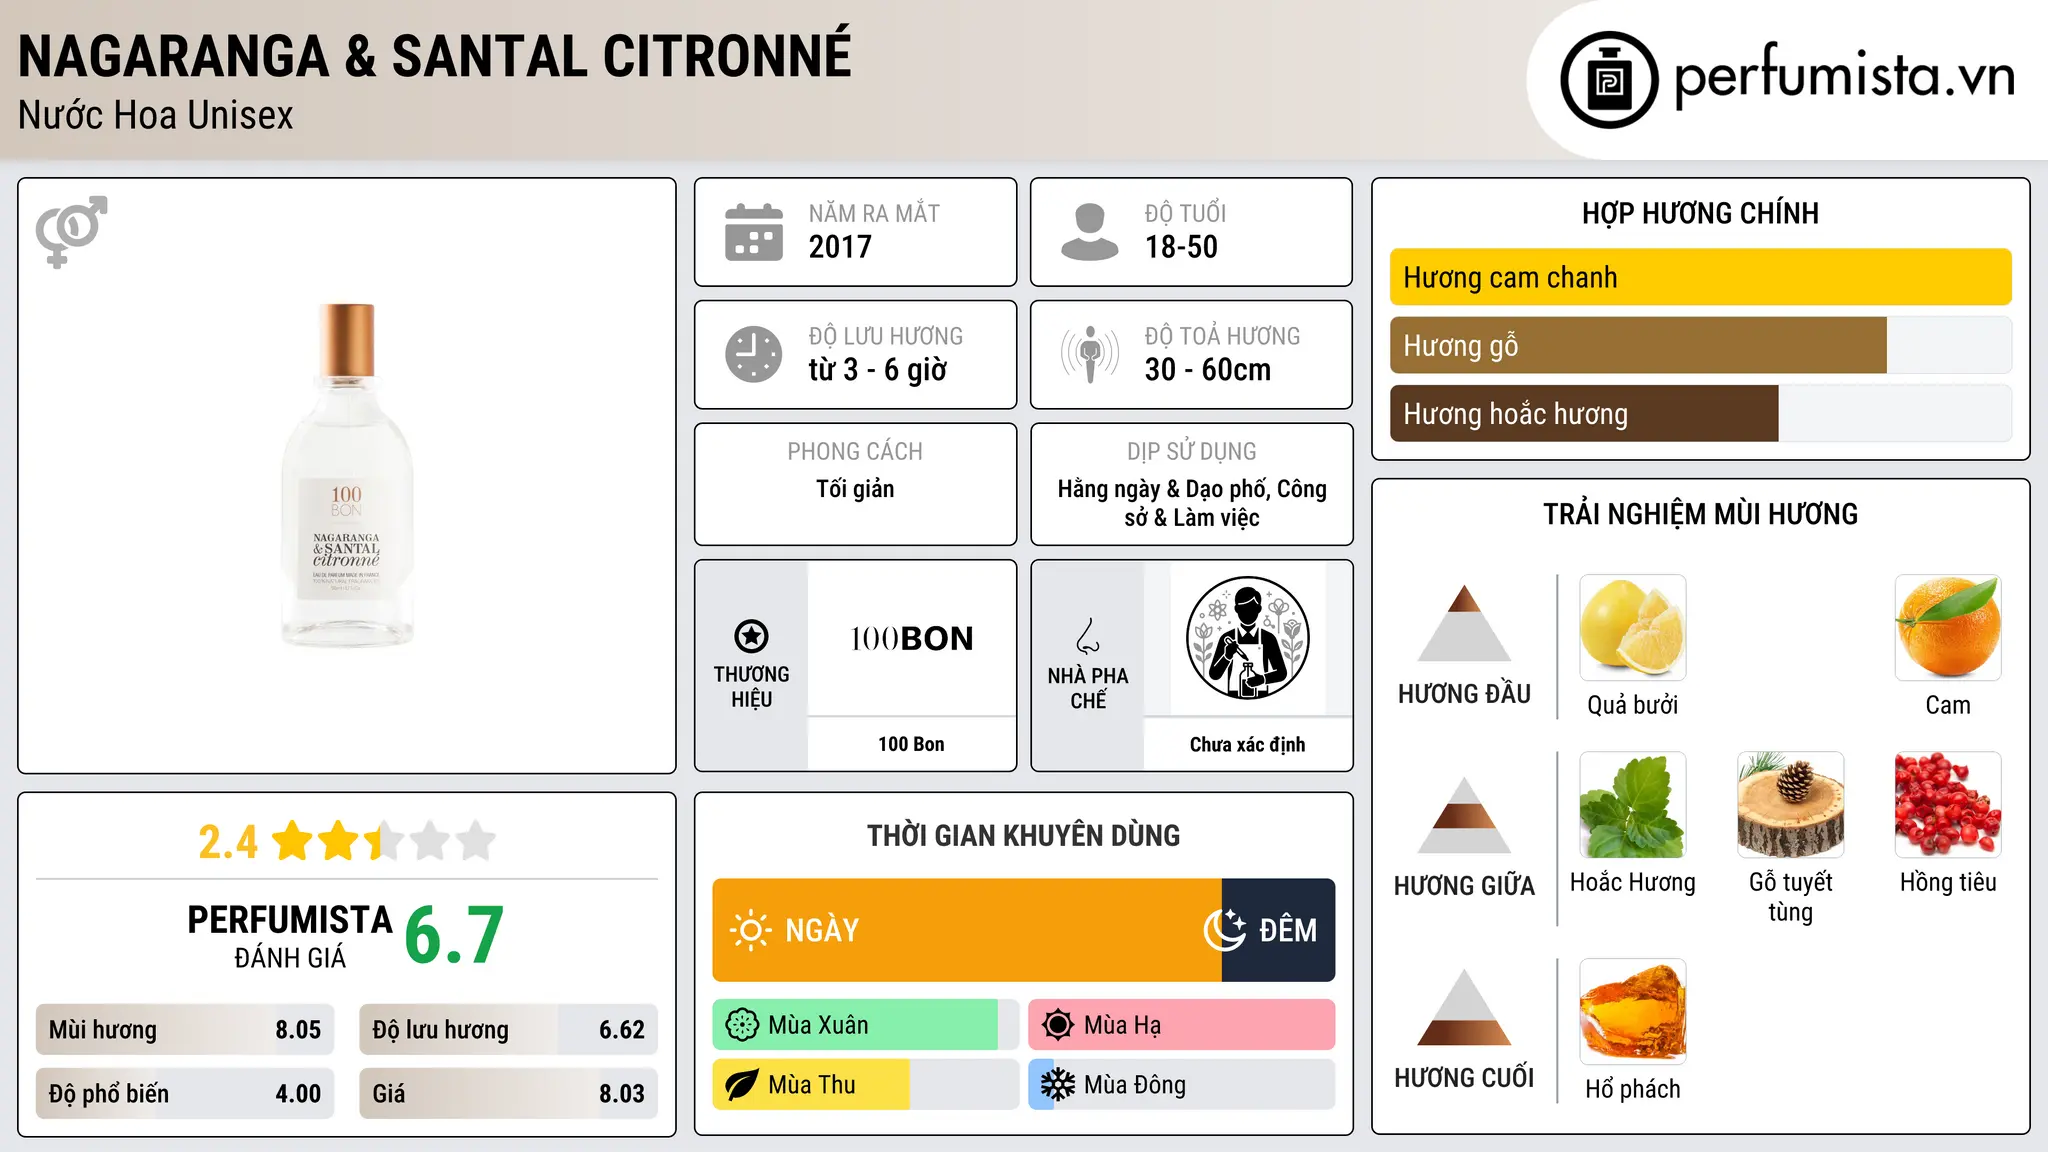Image resolution: width=2048 pixels, height=1152 pixels.
Task: Click the 30 - 60cm sillage value
Action: [x=1208, y=370]
